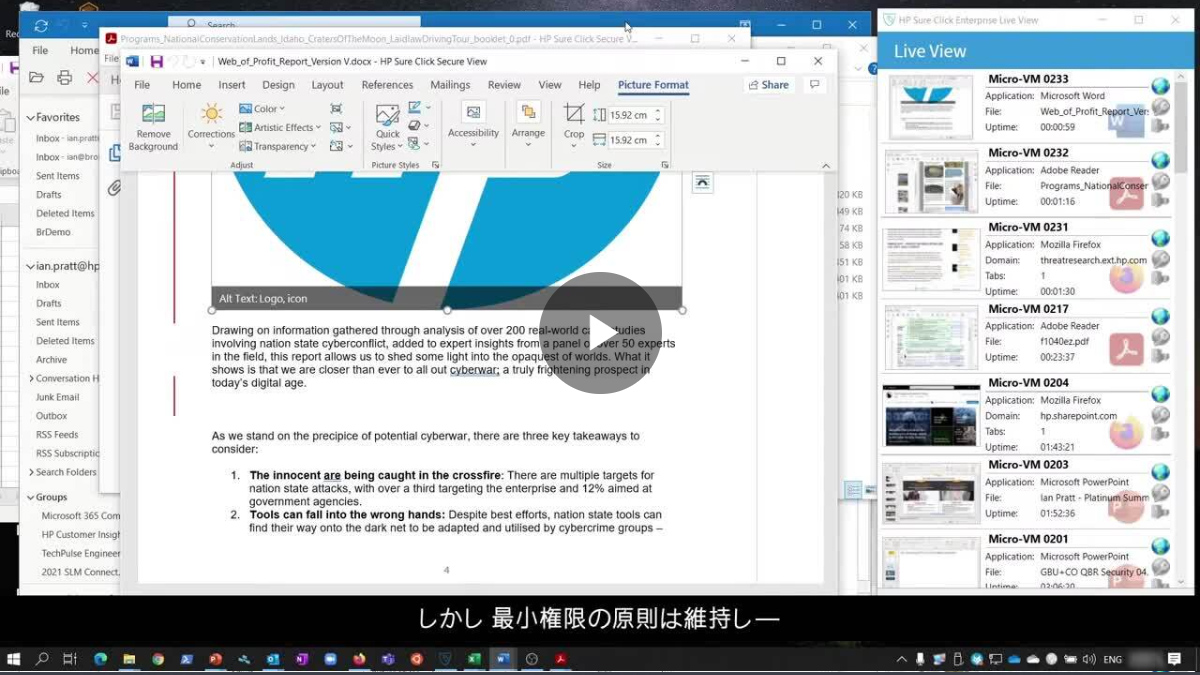
Task: Click the Picture Layout icon
Action: click(419, 144)
